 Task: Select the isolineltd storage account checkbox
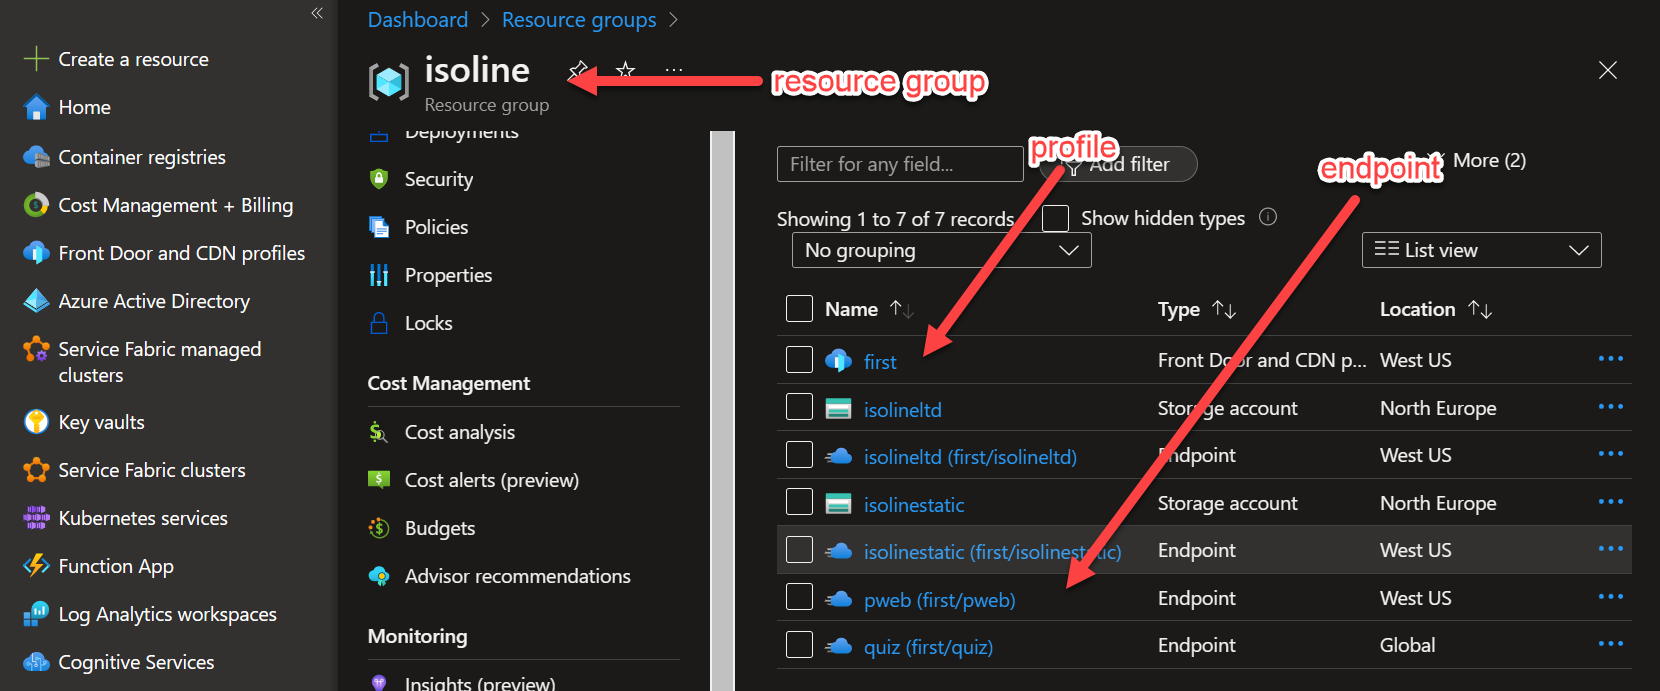click(799, 407)
